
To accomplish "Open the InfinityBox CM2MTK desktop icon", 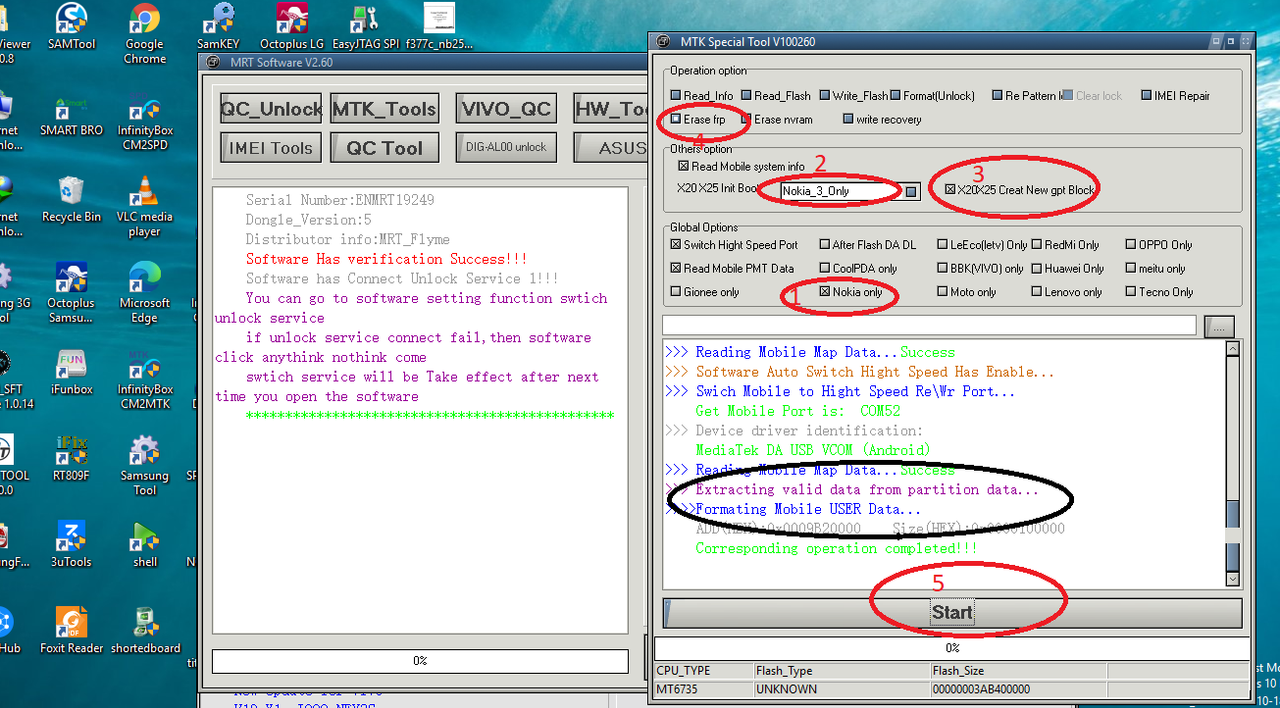I will click(x=145, y=378).
